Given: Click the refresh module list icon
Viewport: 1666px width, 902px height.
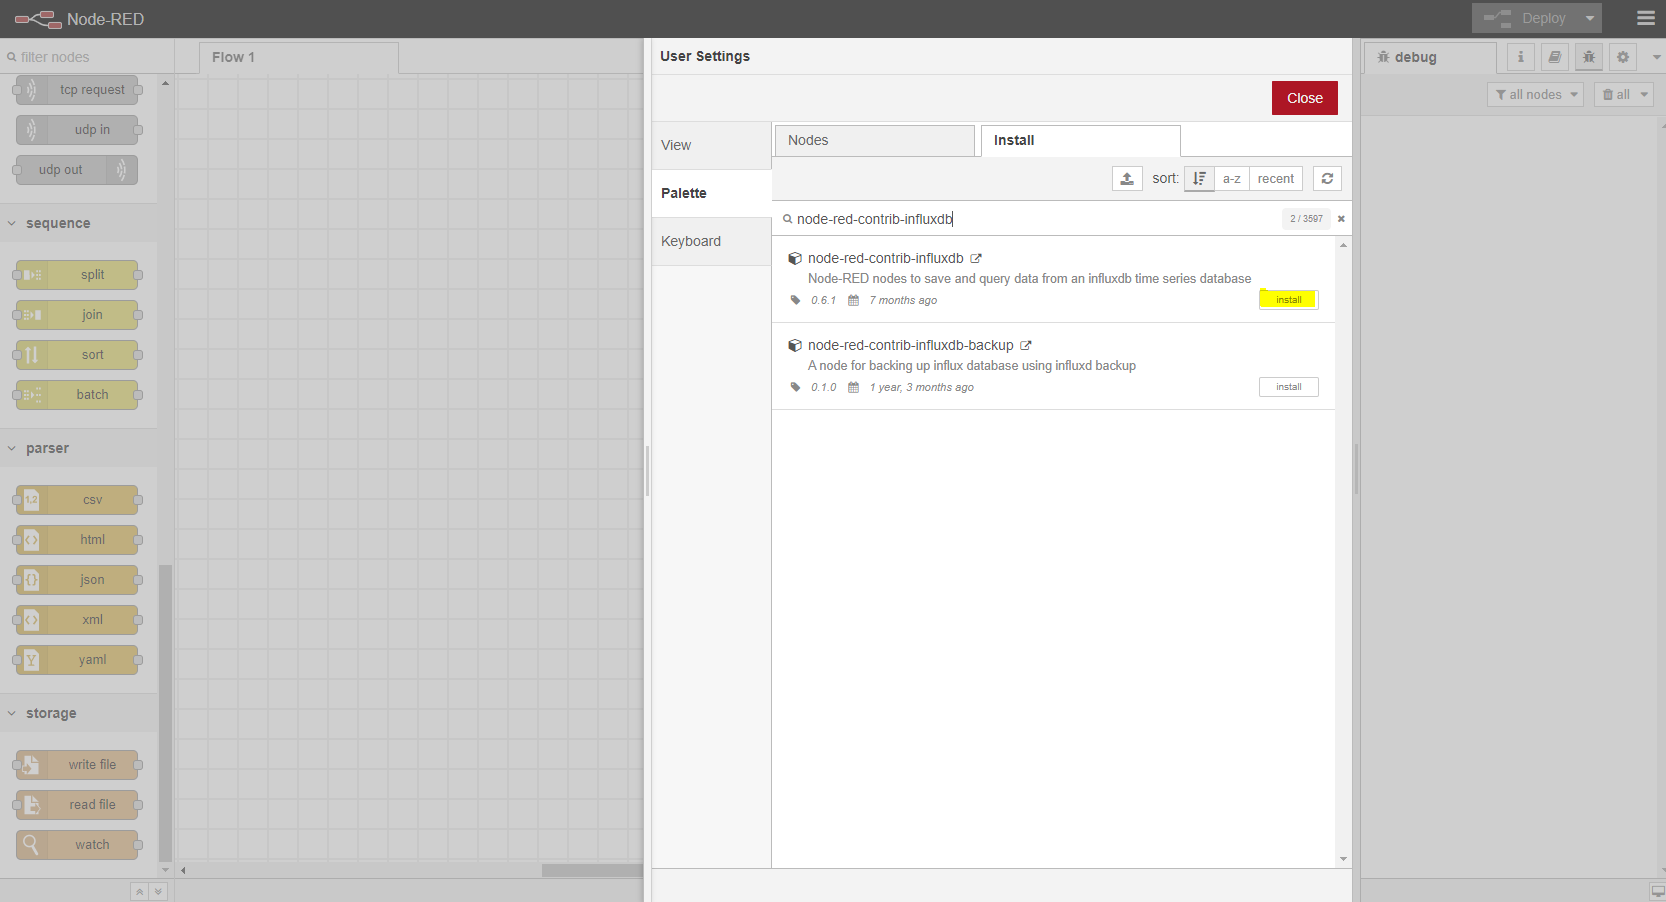Looking at the screenshot, I should pyautogui.click(x=1327, y=179).
